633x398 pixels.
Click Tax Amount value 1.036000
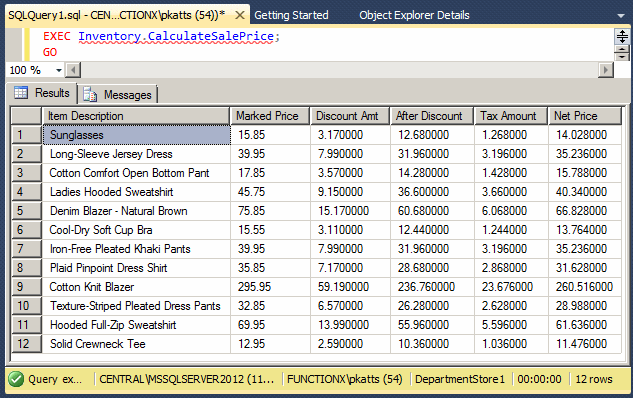point(511,344)
